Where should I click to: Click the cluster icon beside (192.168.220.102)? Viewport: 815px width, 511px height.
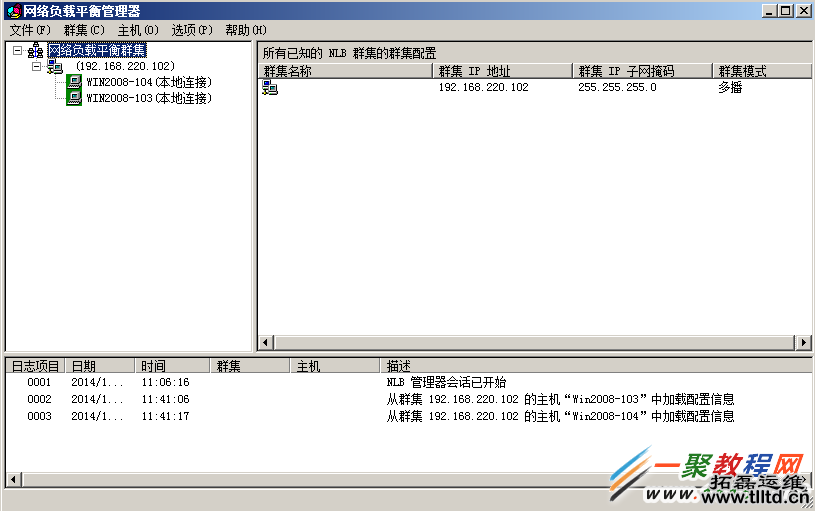[55, 66]
